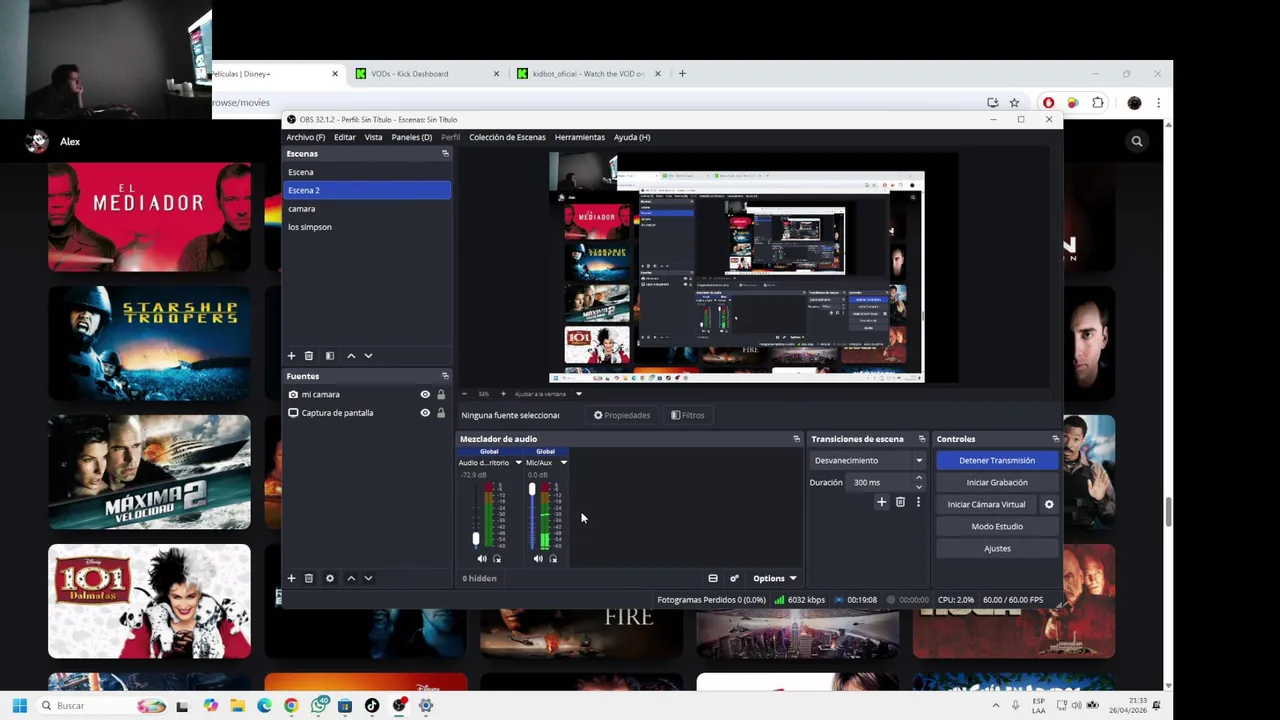Add a new source in Fuentes panel

pyautogui.click(x=292, y=578)
